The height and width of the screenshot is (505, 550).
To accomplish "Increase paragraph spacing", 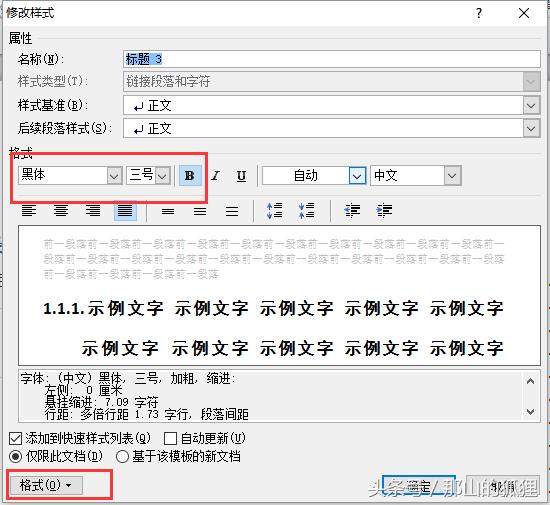I will click(x=274, y=211).
